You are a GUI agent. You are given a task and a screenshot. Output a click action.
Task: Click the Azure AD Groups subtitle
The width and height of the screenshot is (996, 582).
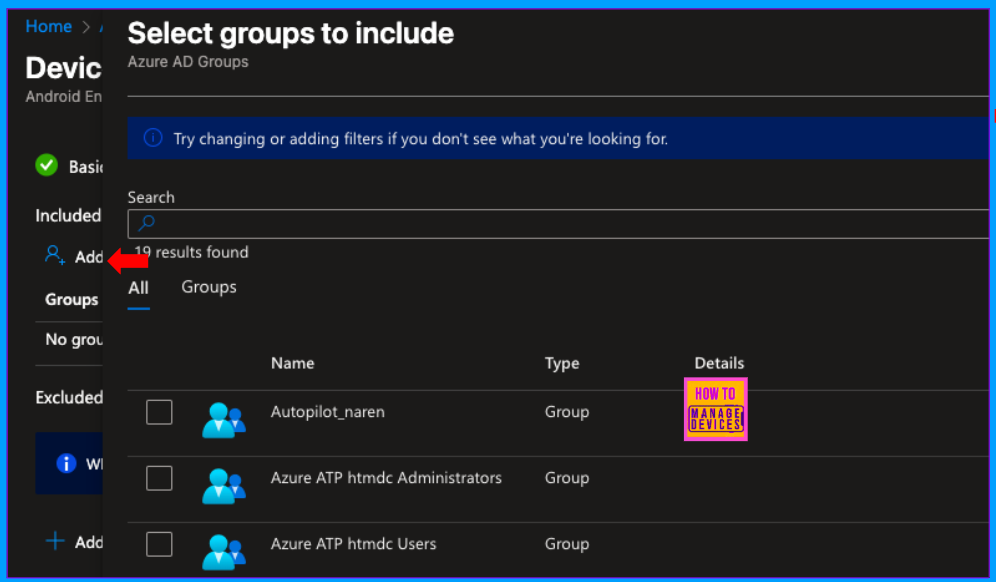tap(188, 62)
